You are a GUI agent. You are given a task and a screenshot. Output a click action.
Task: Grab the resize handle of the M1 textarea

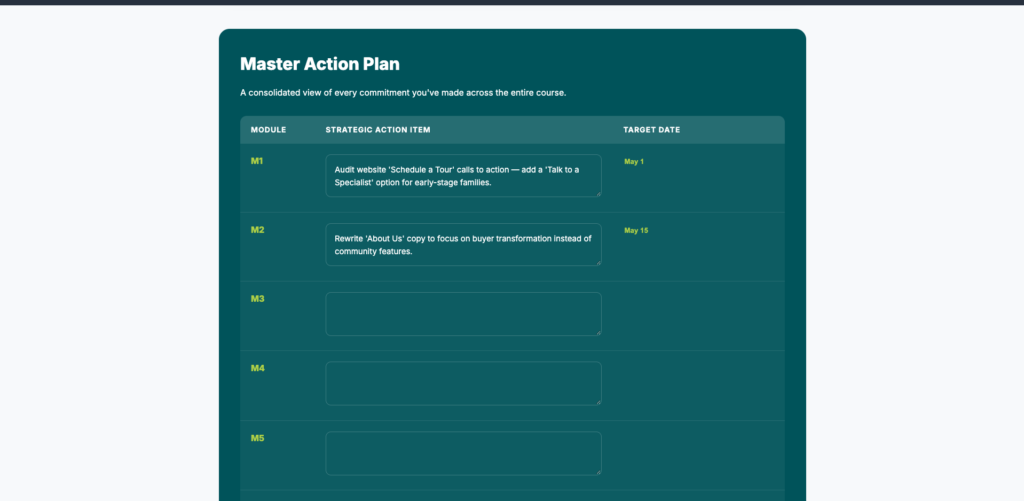pyautogui.click(x=598, y=193)
